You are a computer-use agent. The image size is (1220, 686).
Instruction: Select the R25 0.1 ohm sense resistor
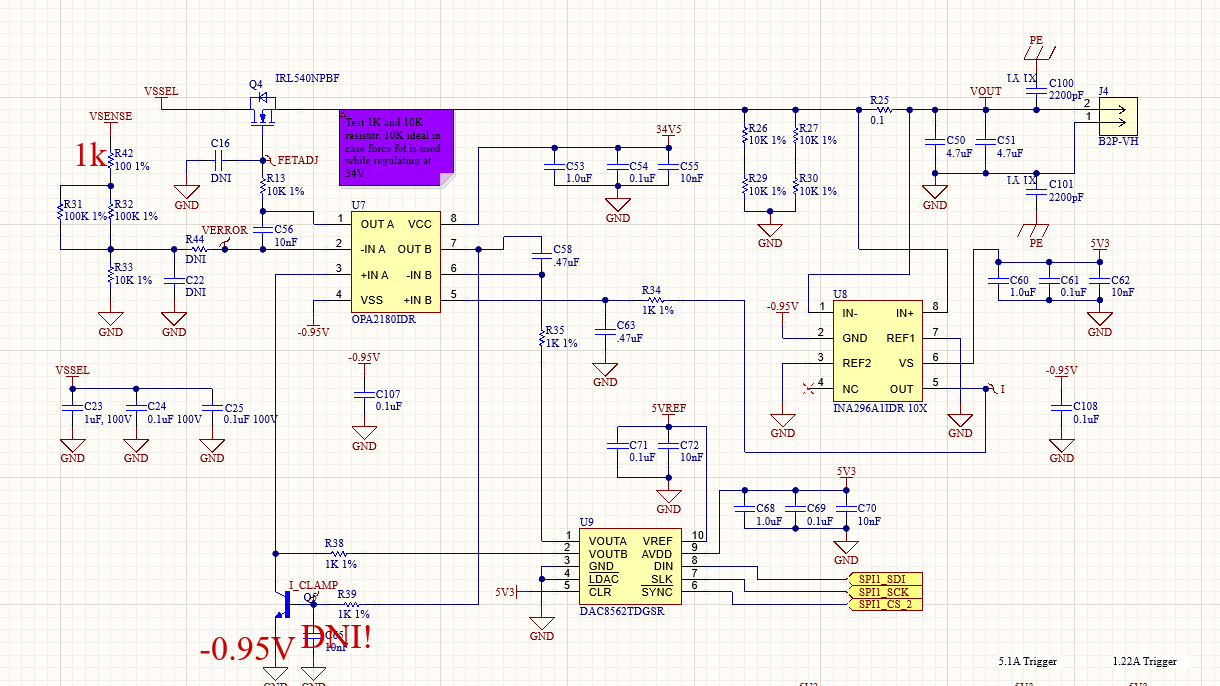click(x=881, y=110)
